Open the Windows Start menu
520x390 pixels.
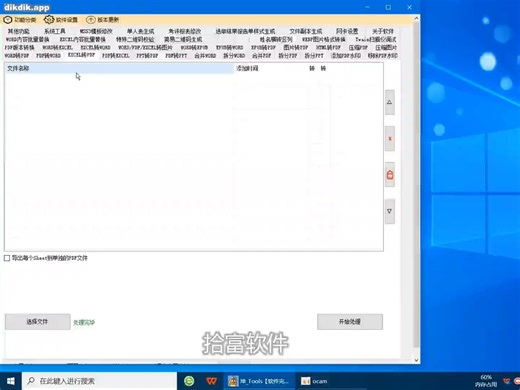11,381
